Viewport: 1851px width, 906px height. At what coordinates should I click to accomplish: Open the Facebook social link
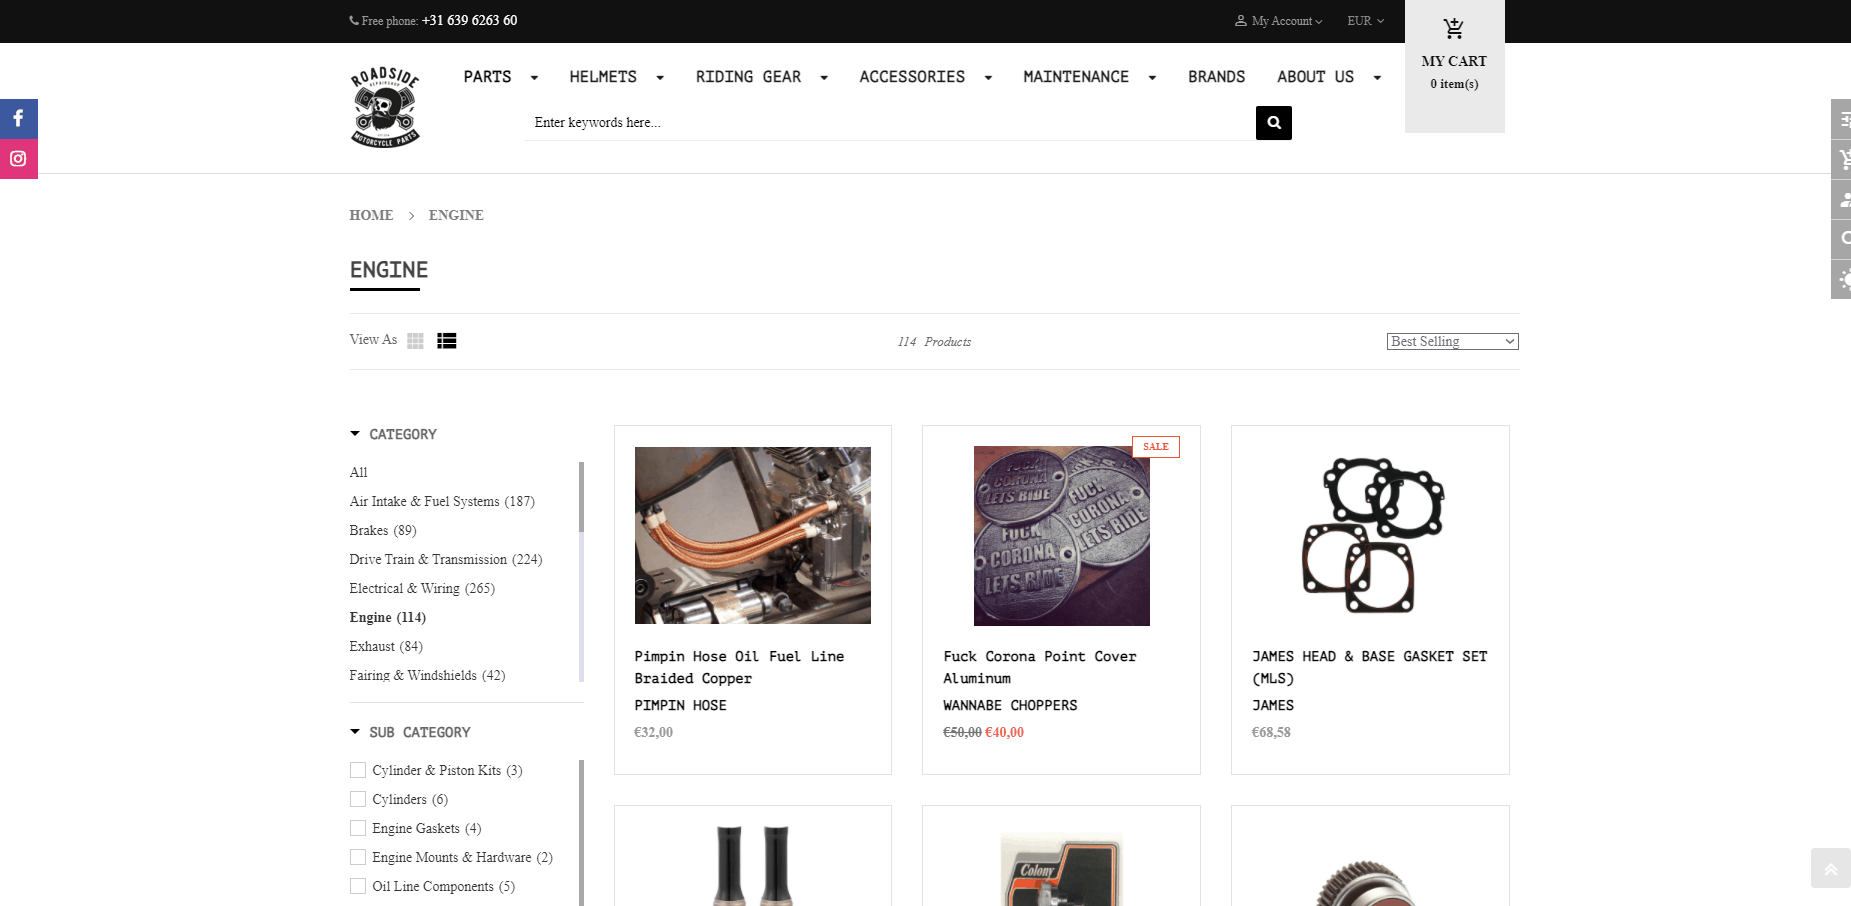(x=18, y=119)
